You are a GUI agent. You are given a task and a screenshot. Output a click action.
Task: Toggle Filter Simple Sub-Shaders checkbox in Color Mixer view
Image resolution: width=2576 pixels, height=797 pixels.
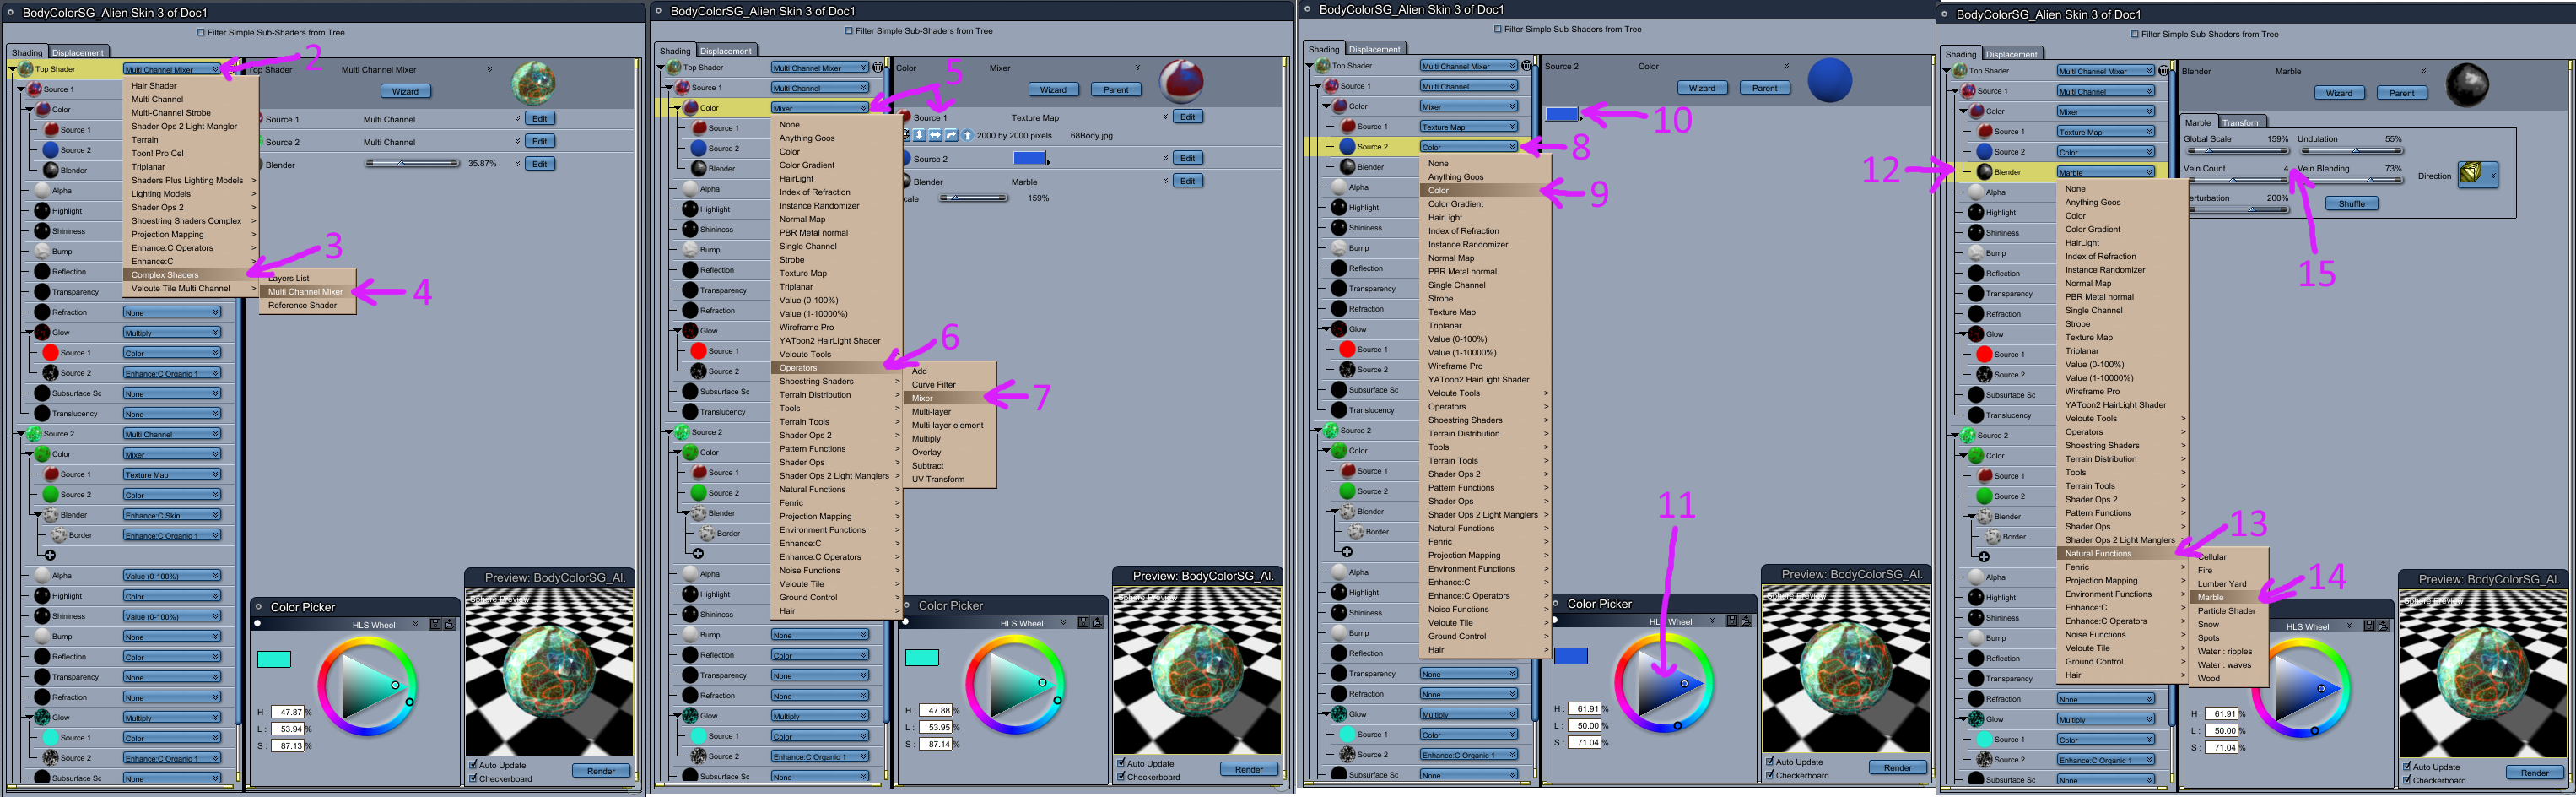[850, 31]
